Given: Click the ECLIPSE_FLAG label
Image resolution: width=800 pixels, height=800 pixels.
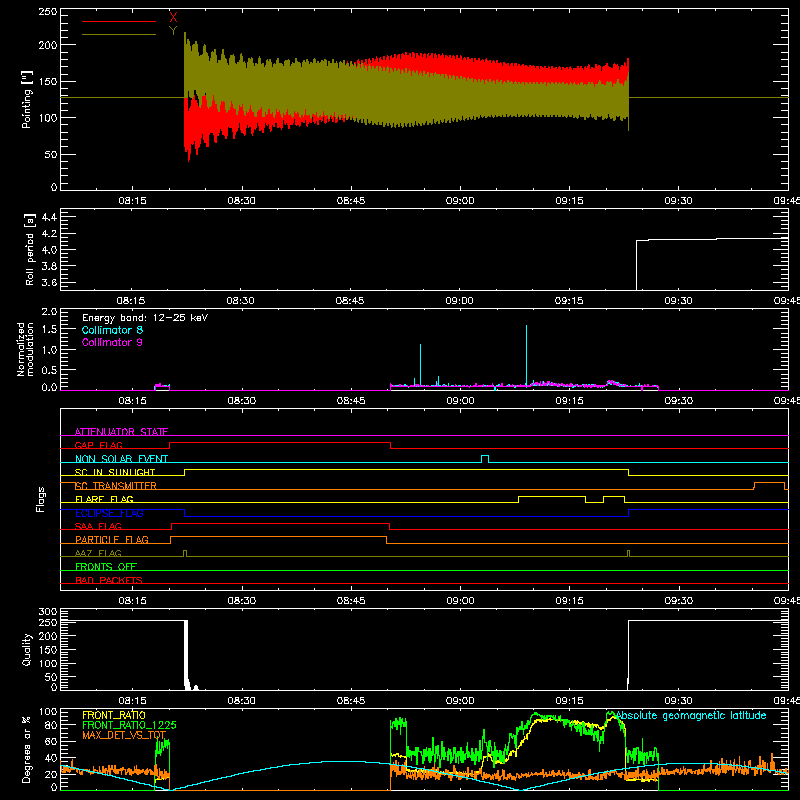Looking at the screenshot, I should pyautogui.click(x=109, y=513).
